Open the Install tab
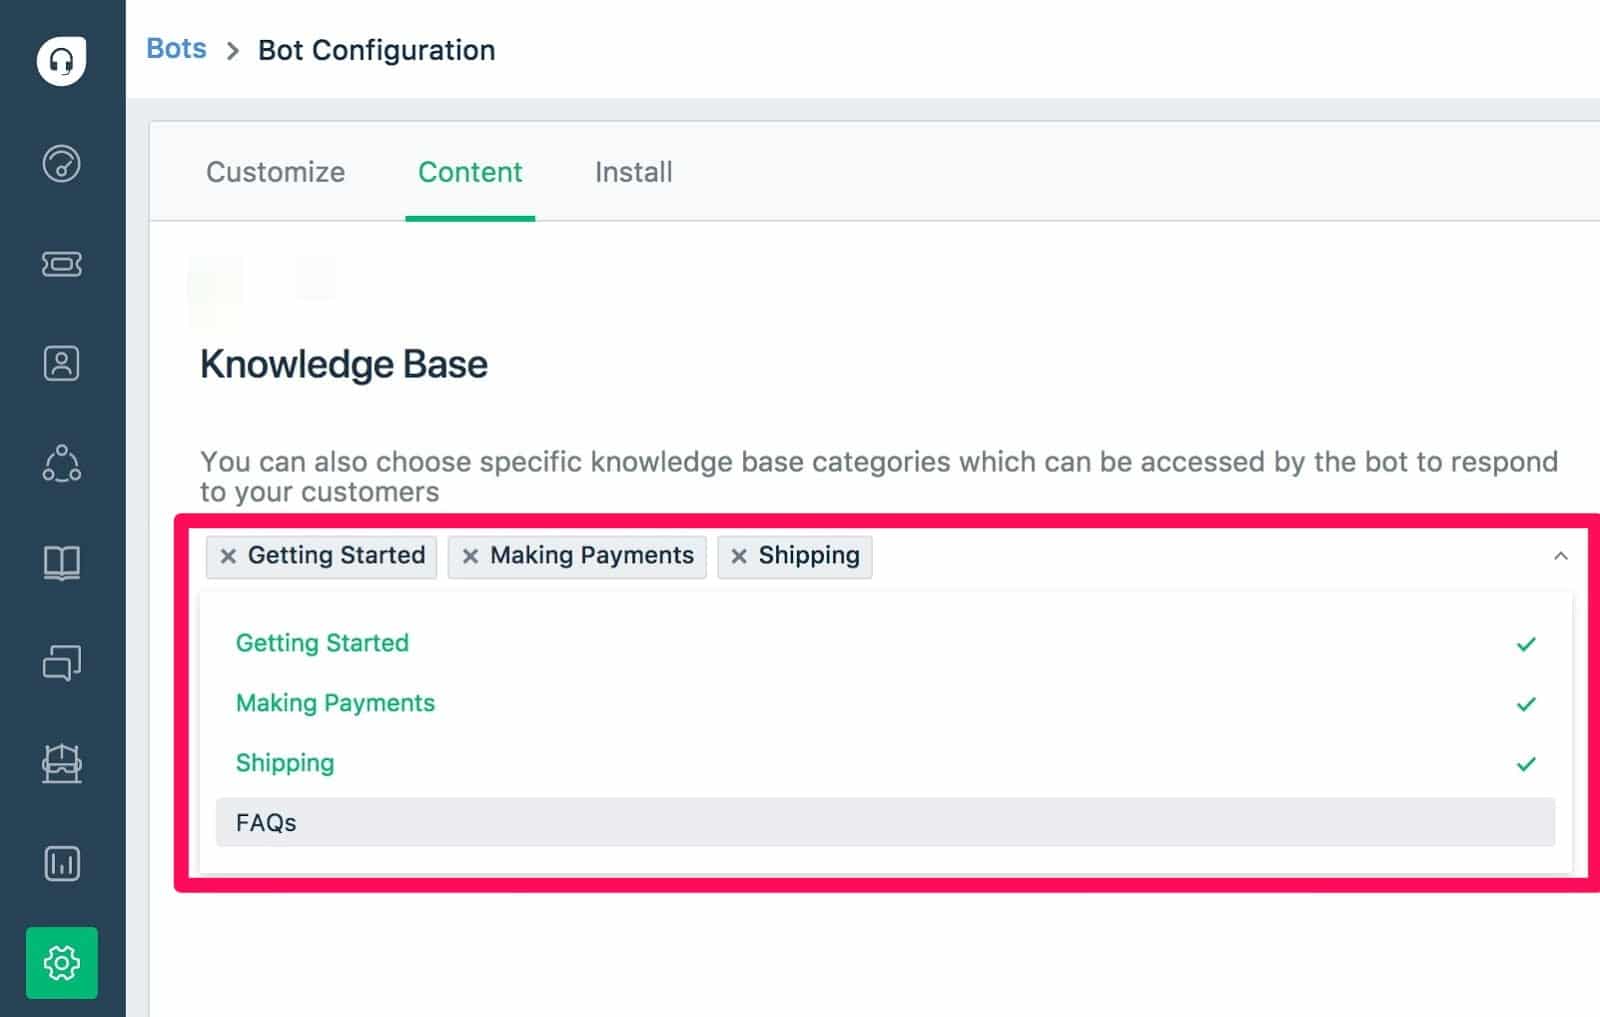This screenshot has width=1600, height=1017. [x=632, y=172]
